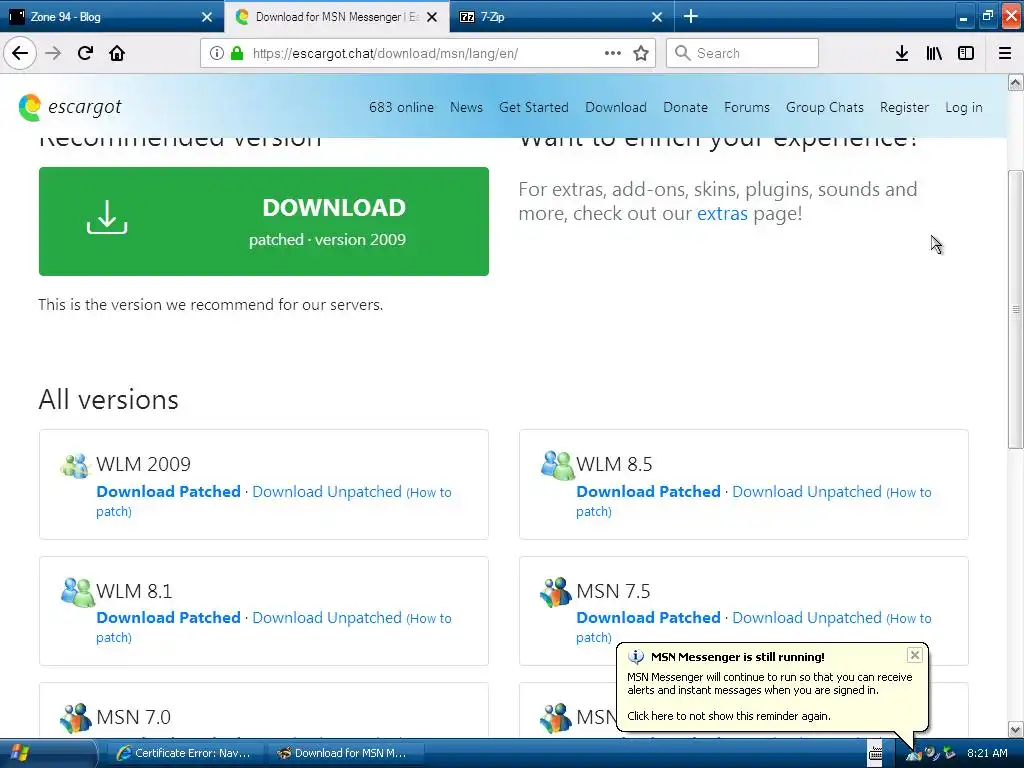
Task: Close the Download for MSN Messenger tab
Action: (432, 17)
